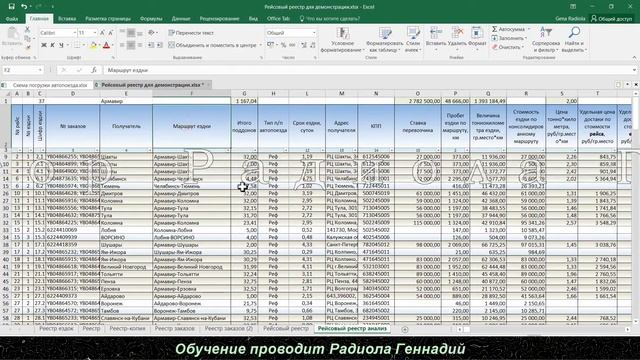Open the Office Tab ribbon tab
The width and height of the screenshot is (640, 360).
click(278, 19)
